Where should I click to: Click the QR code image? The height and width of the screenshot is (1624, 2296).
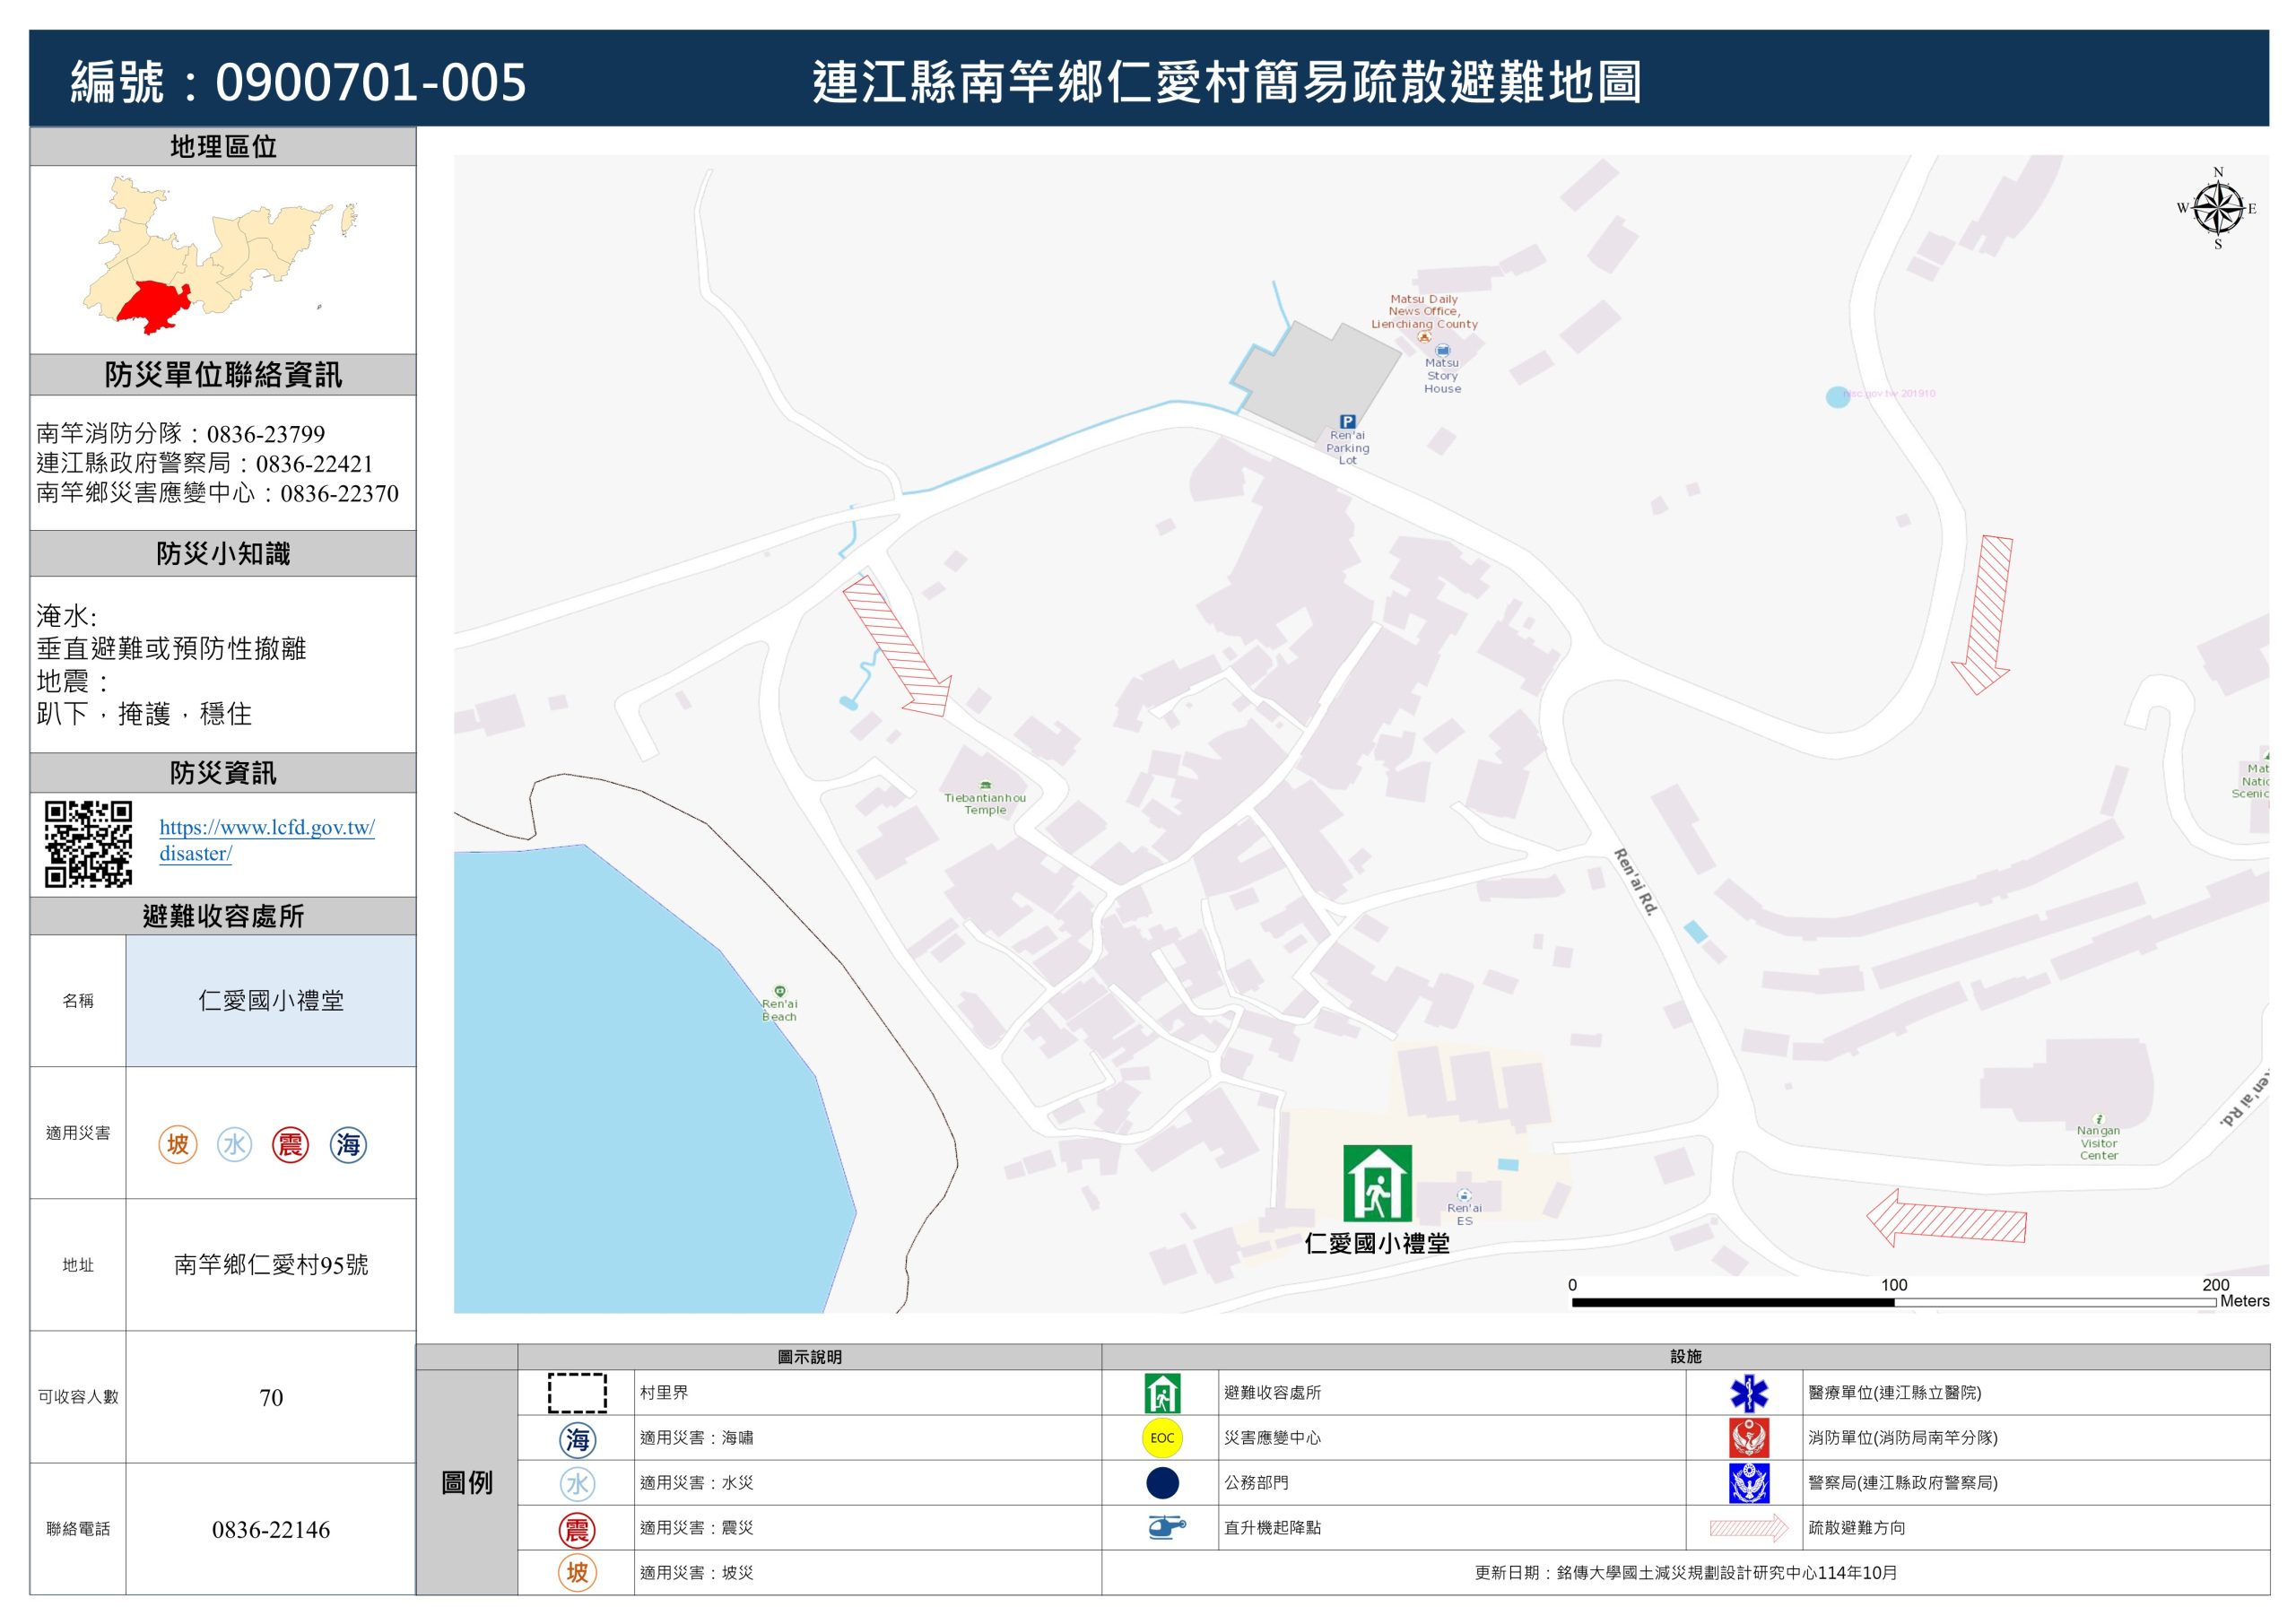(88, 843)
